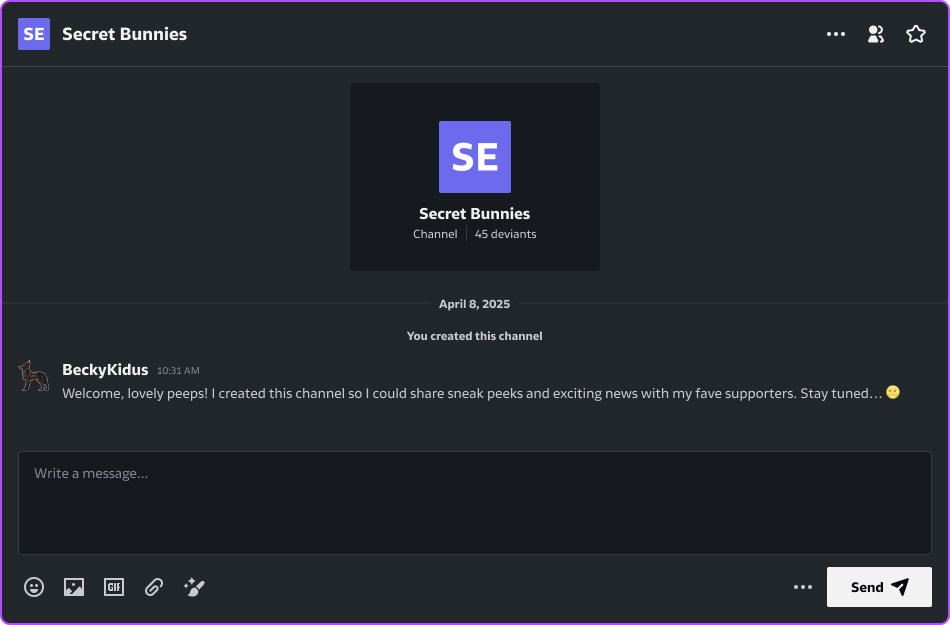The height and width of the screenshot is (625, 950).
Task: Open the channel members list icon
Action: 876,34
